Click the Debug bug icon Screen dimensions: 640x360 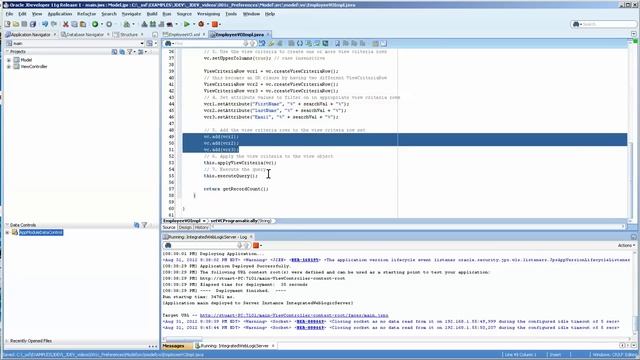[201, 24]
